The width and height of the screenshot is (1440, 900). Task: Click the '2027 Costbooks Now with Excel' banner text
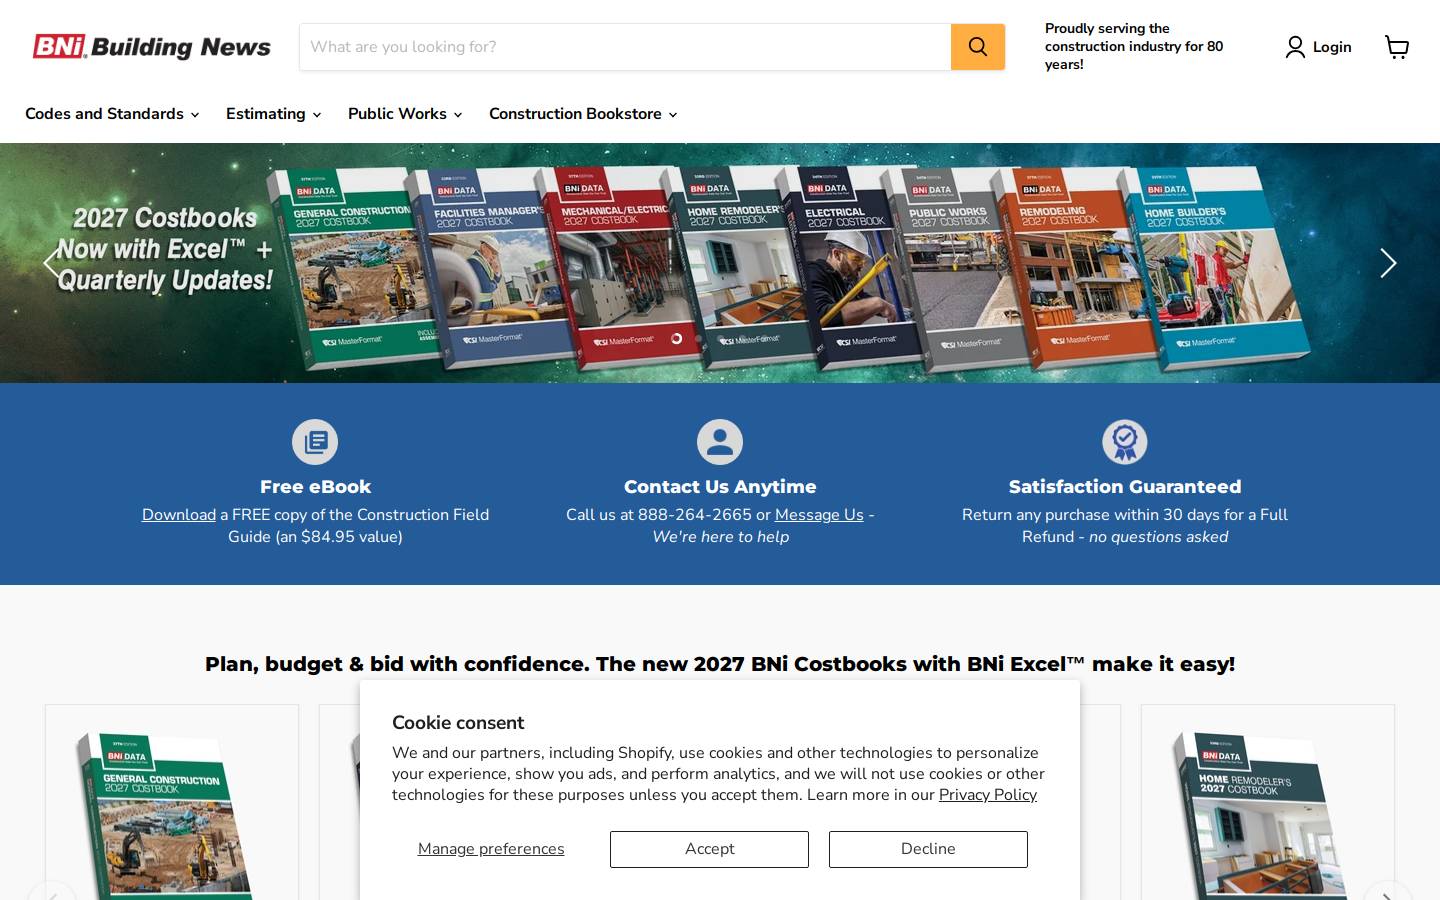pos(165,249)
